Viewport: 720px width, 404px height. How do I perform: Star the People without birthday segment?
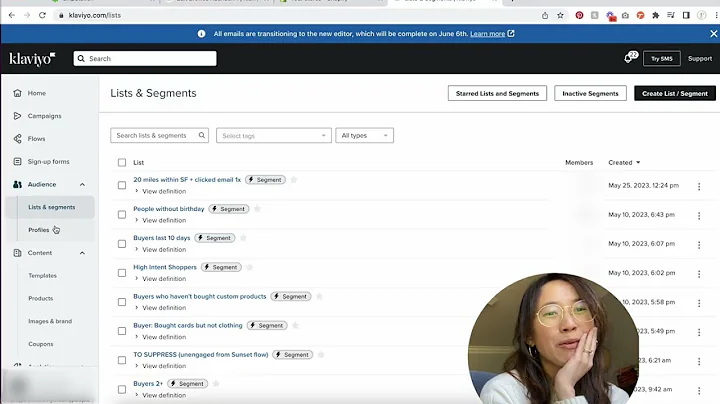point(258,209)
